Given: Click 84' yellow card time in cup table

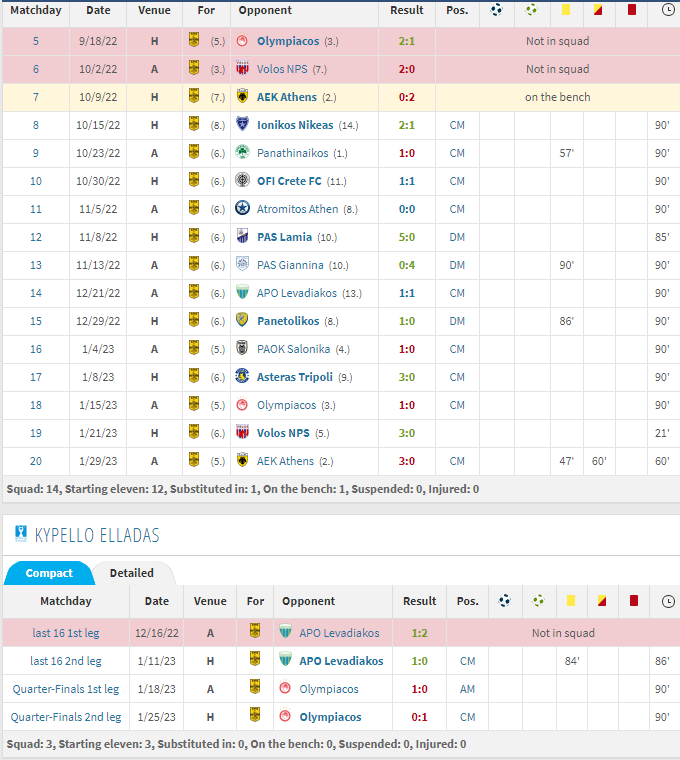Looking at the screenshot, I should [x=572, y=661].
